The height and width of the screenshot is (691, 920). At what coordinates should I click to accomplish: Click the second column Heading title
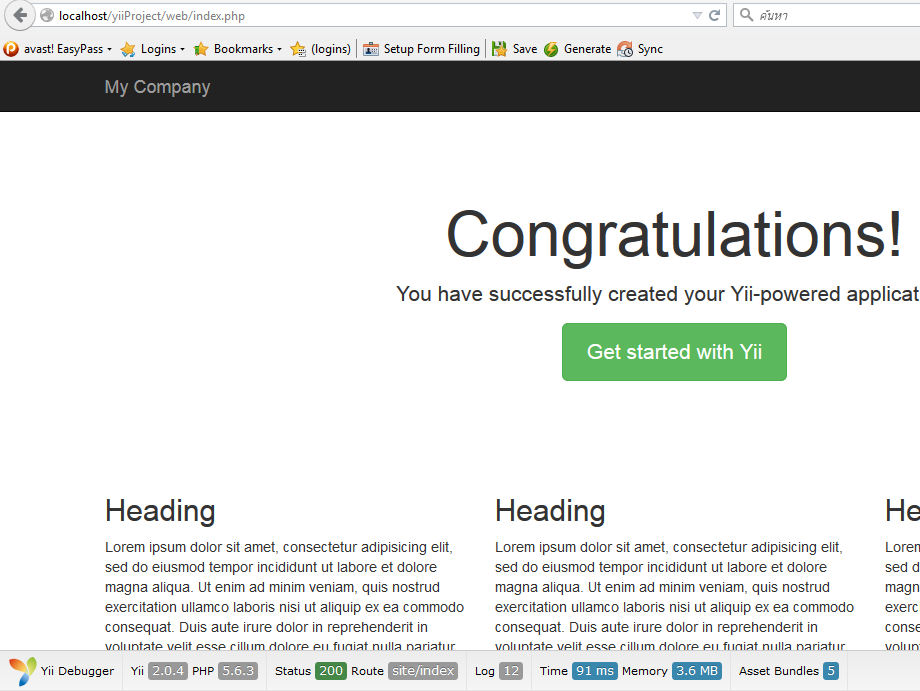(x=550, y=510)
